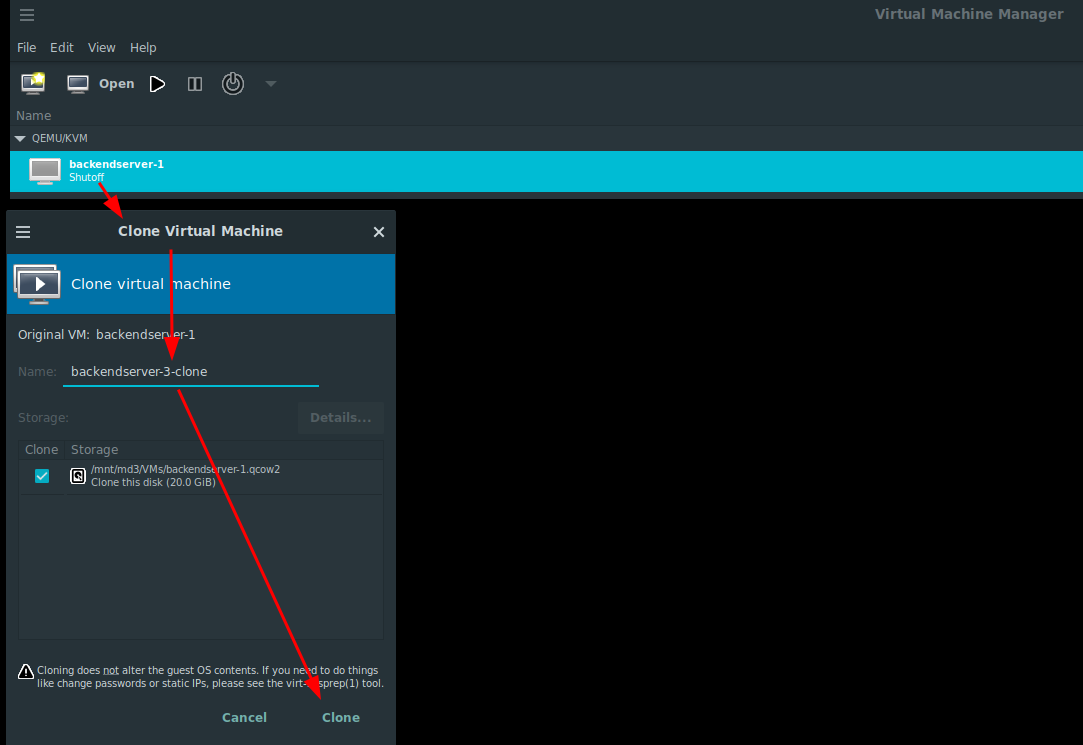The height and width of the screenshot is (745, 1083).
Task: Select the backendserver-1 VM row
Action: coord(546,171)
